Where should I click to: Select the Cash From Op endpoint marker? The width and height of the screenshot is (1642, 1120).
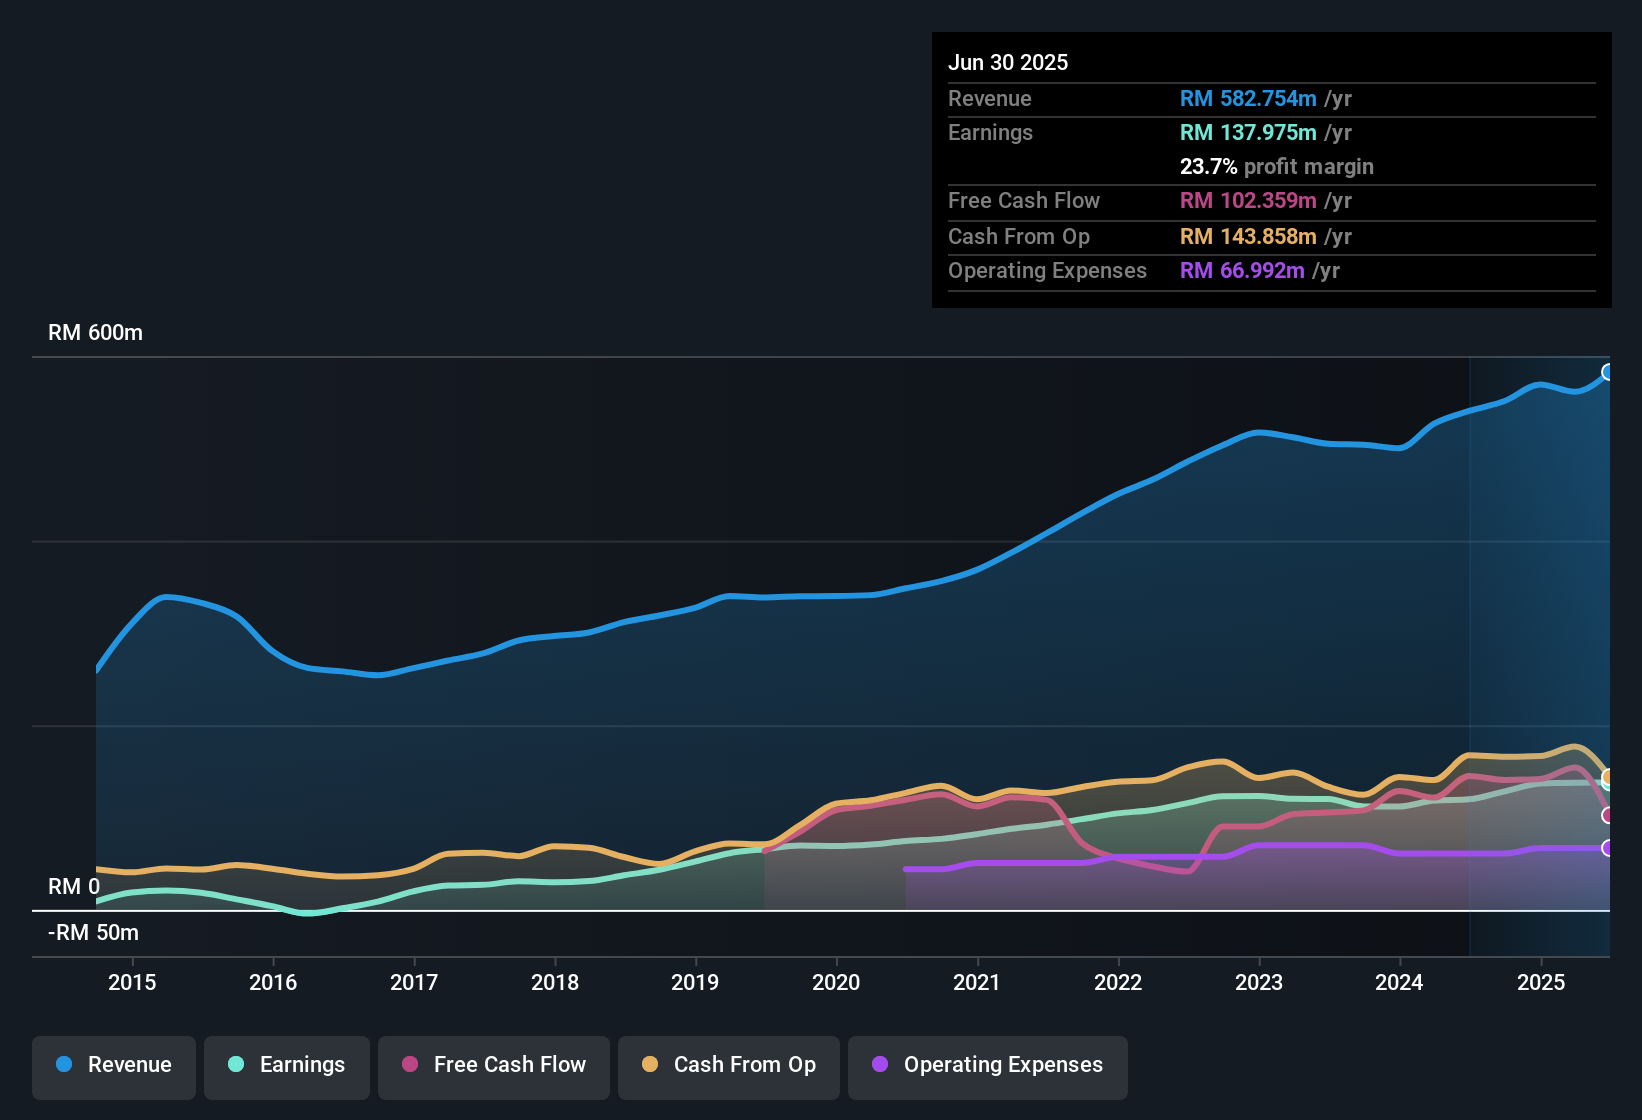(x=1608, y=777)
